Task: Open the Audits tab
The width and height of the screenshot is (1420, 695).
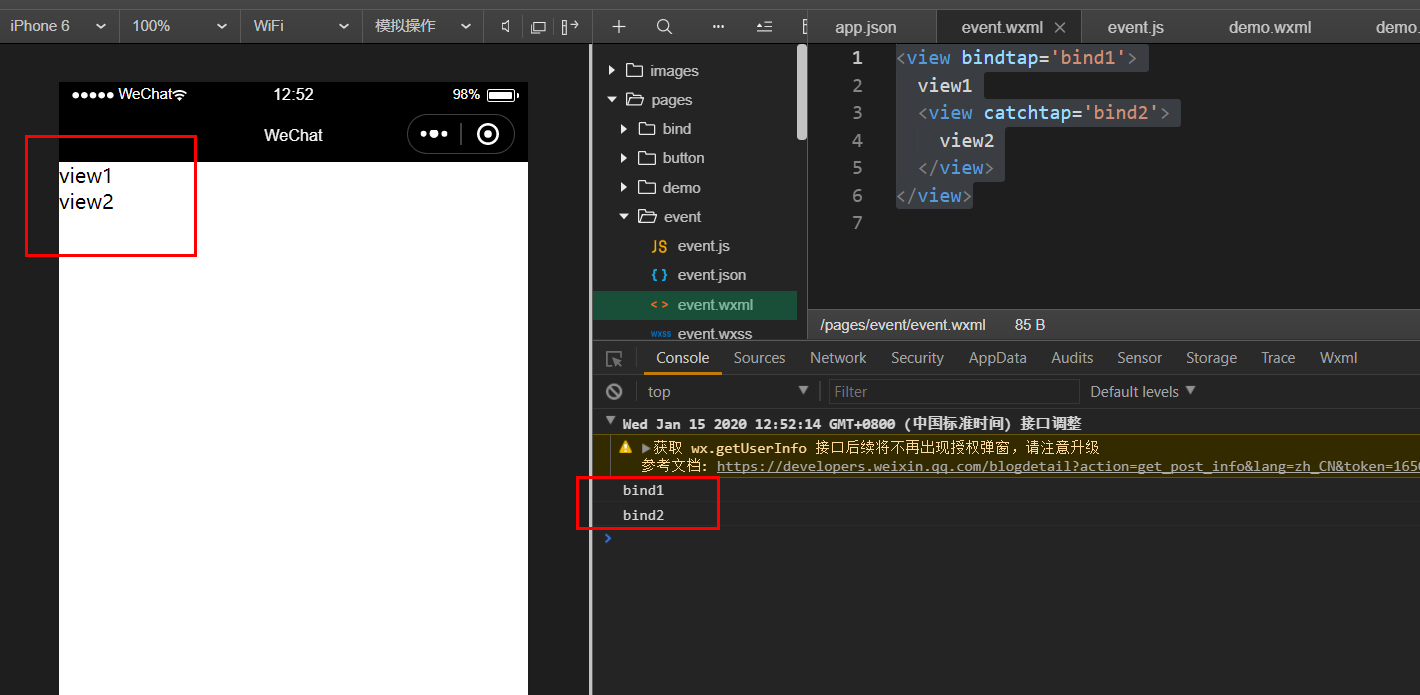Action: point(1072,358)
